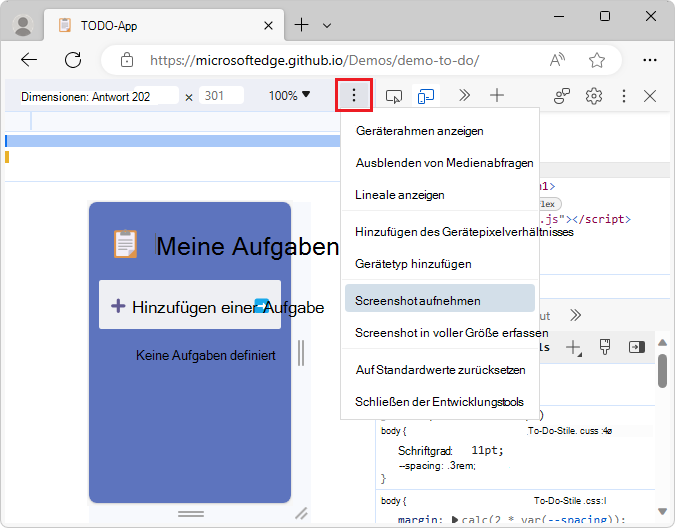Viewport: 675px width, 528px height.
Task: Click the Meine Aufgaben heading
Action: [x=248, y=247]
